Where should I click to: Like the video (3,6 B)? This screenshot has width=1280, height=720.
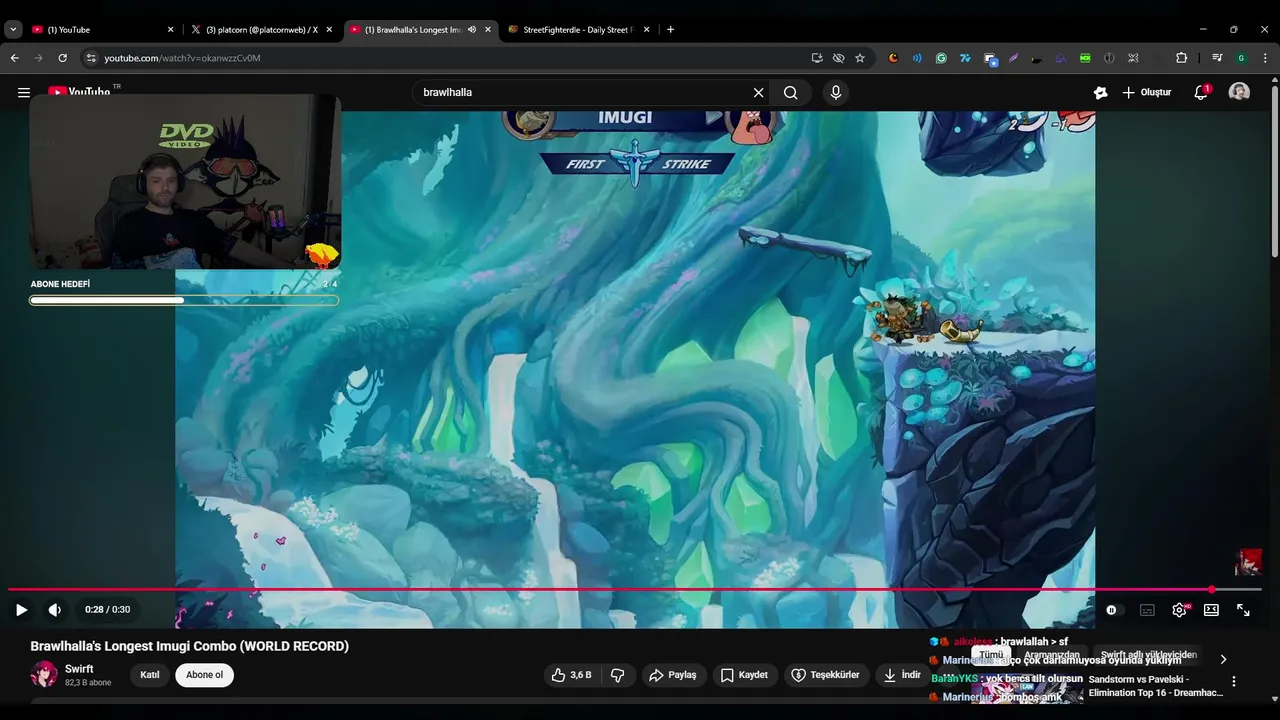pyautogui.click(x=571, y=675)
